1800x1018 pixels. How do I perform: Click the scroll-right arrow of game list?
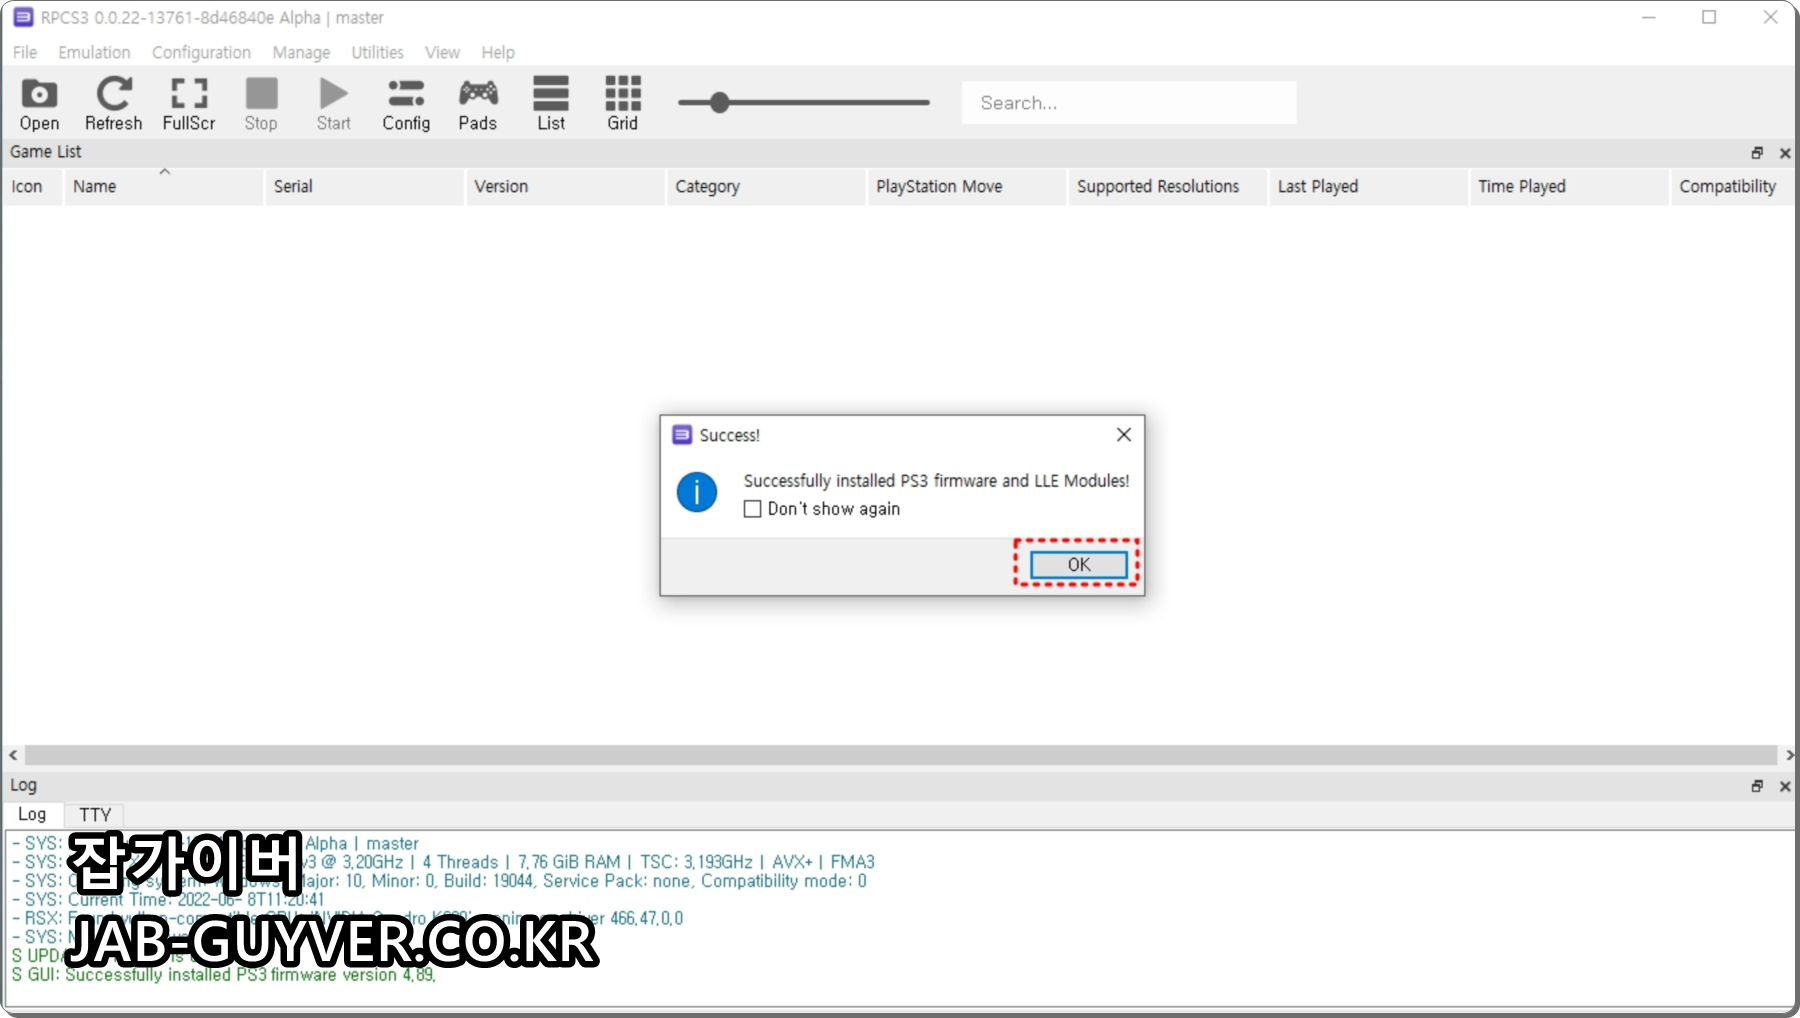(x=1788, y=755)
